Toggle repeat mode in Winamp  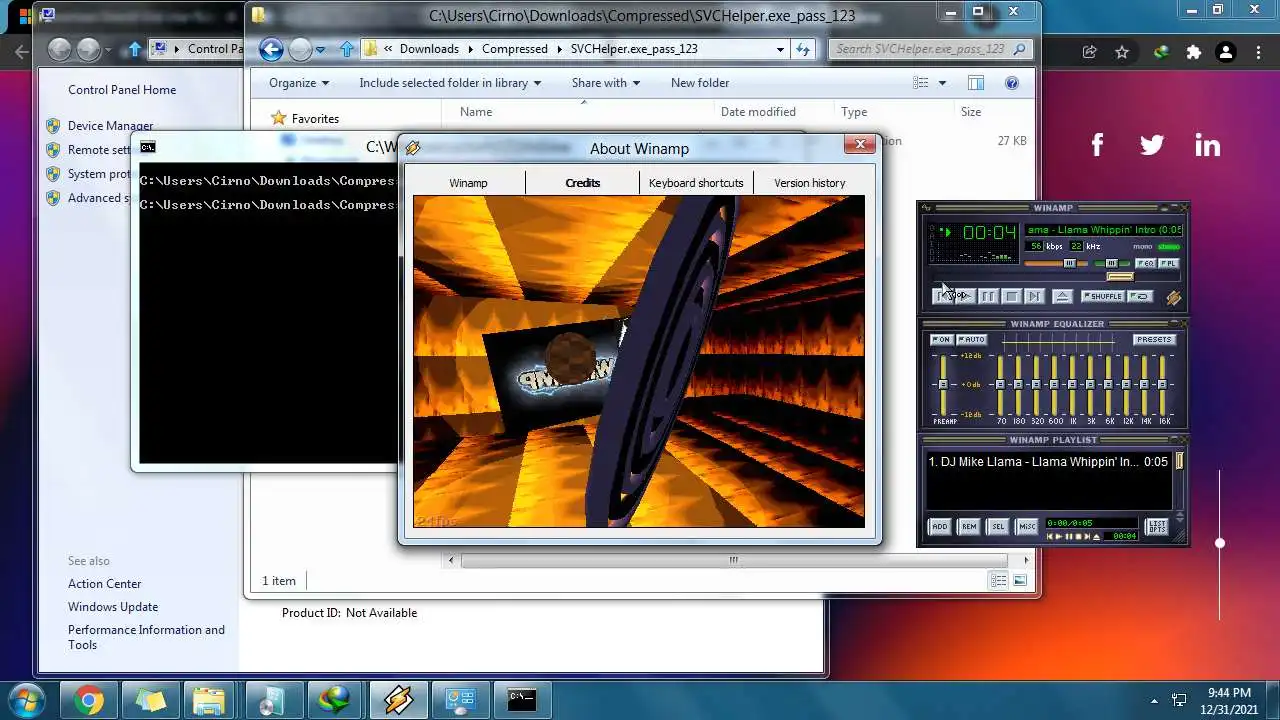point(1140,296)
